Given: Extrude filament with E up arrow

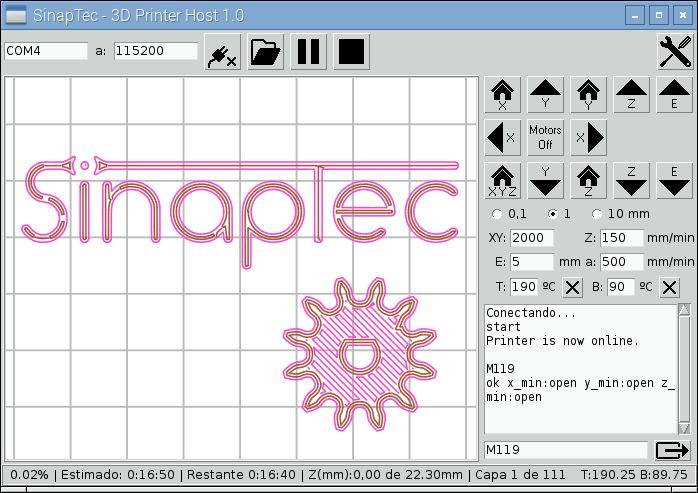Looking at the screenshot, I should [x=674, y=94].
